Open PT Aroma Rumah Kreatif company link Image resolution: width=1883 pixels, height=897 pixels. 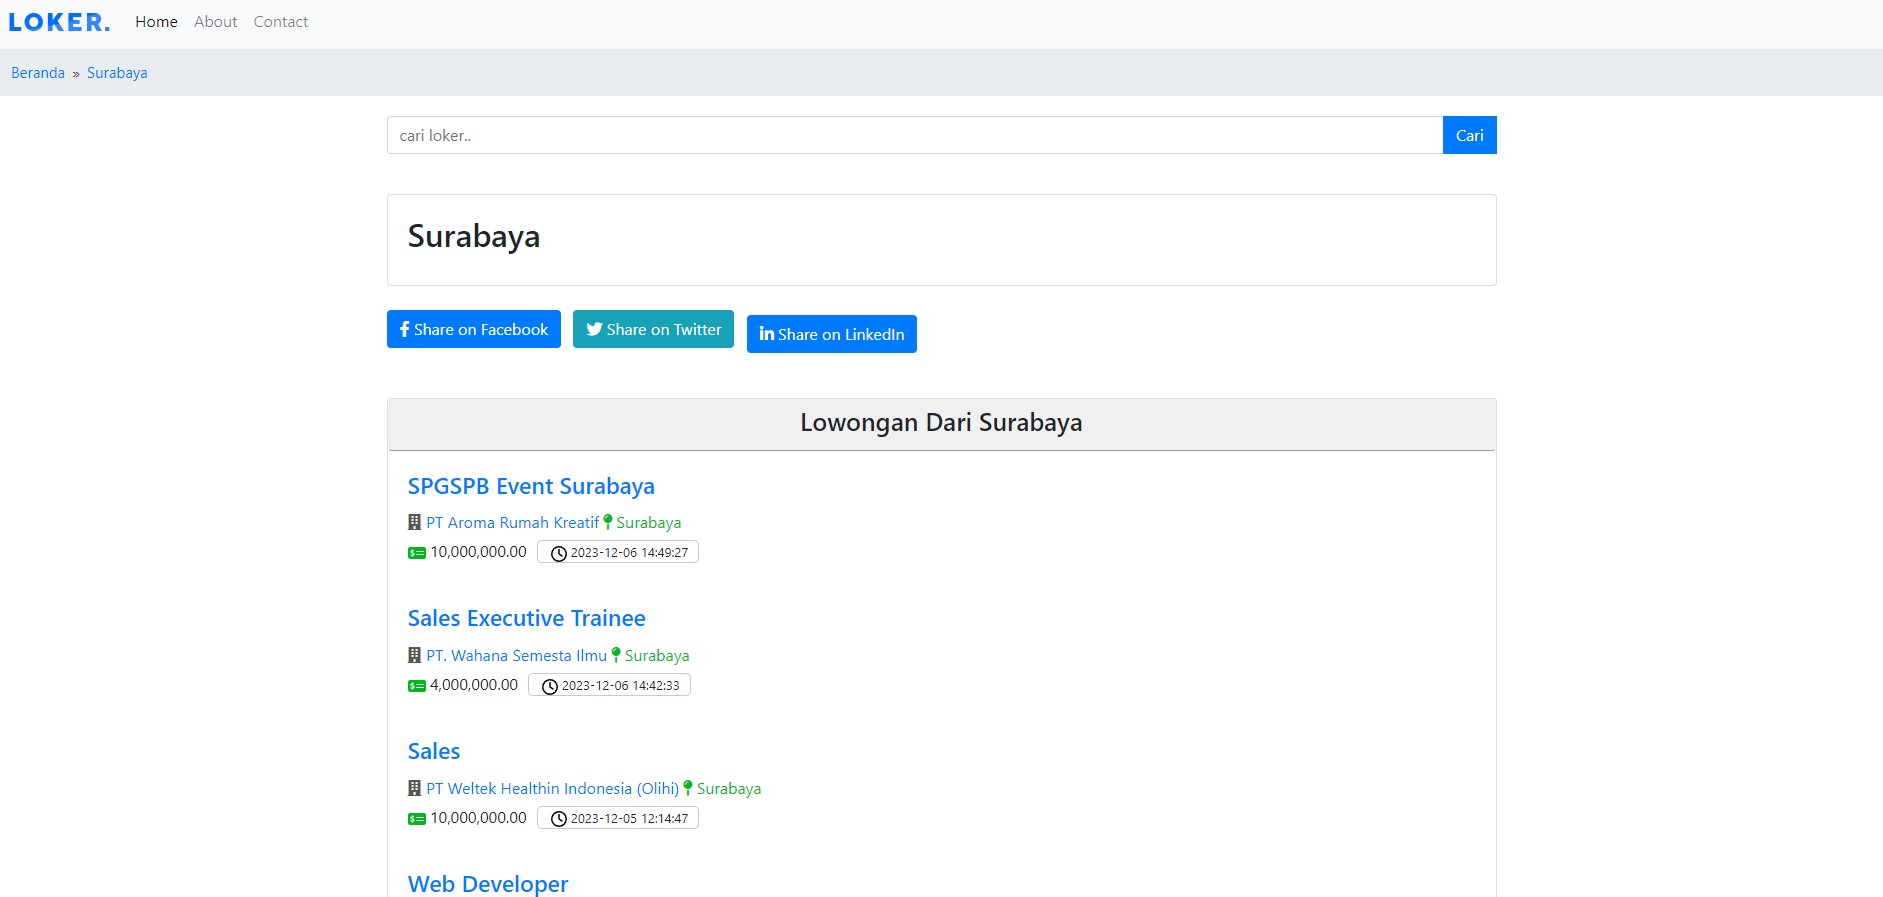(x=512, y=522)
